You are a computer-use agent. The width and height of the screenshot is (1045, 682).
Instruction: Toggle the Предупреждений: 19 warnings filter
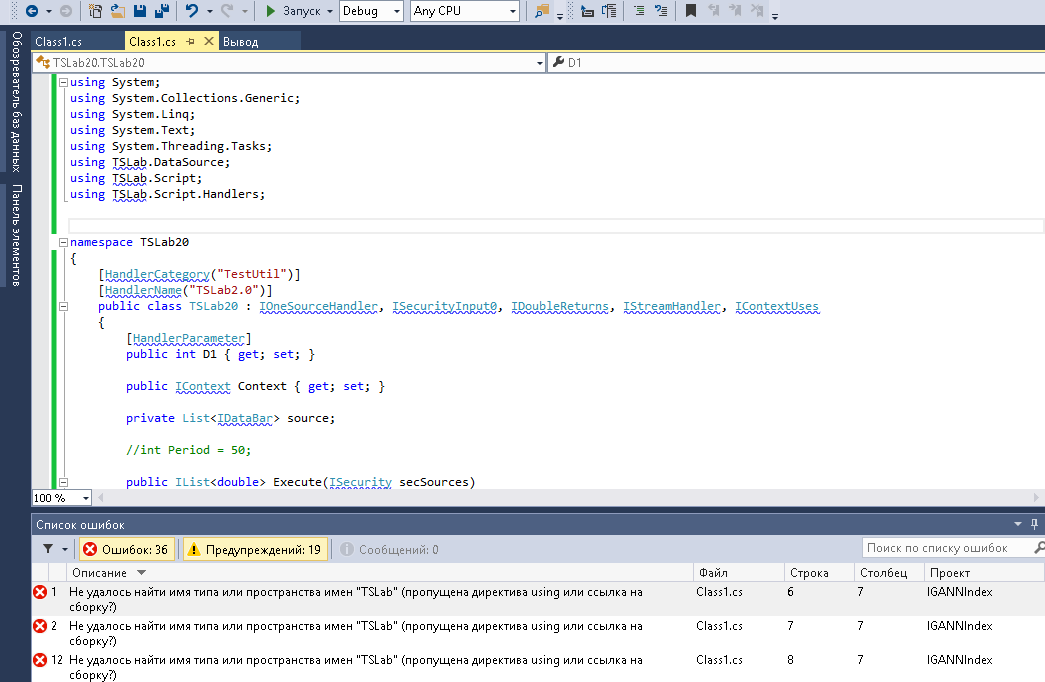click(x=255, y=549)
